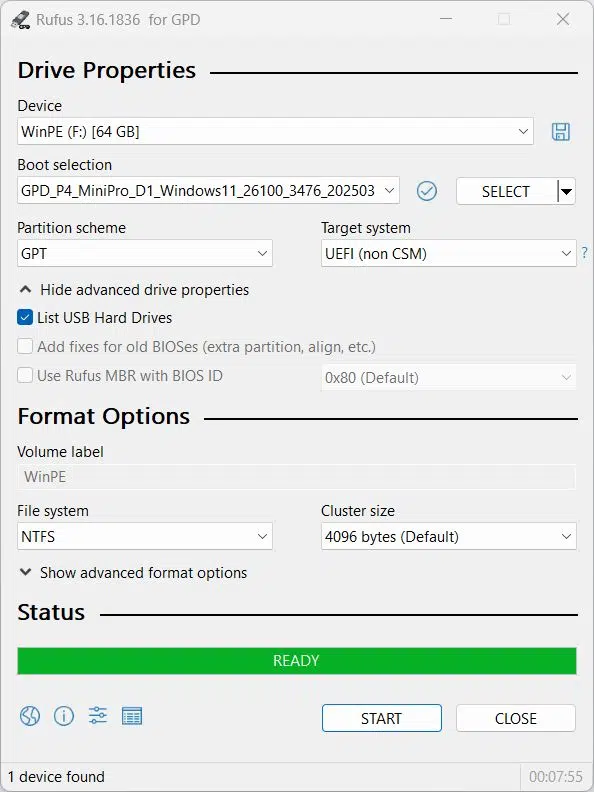594x792 pixels.
Task: Toggle Add fixes for old BIOSes checkbox
Action: [x=25, y=346]
